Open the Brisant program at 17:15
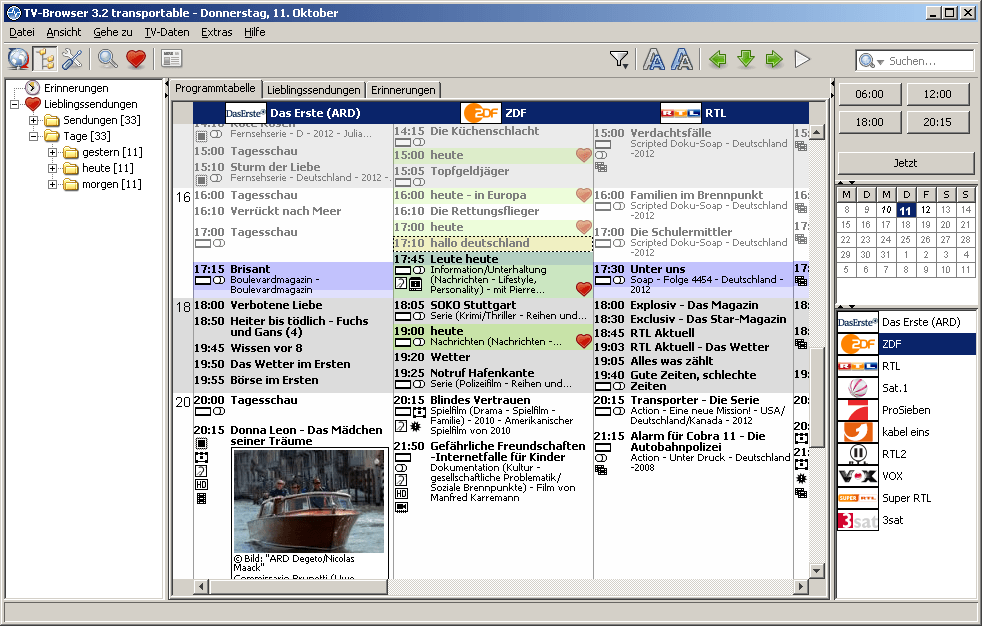Screen dimensions: 982x626 click(x=293, y=279)
